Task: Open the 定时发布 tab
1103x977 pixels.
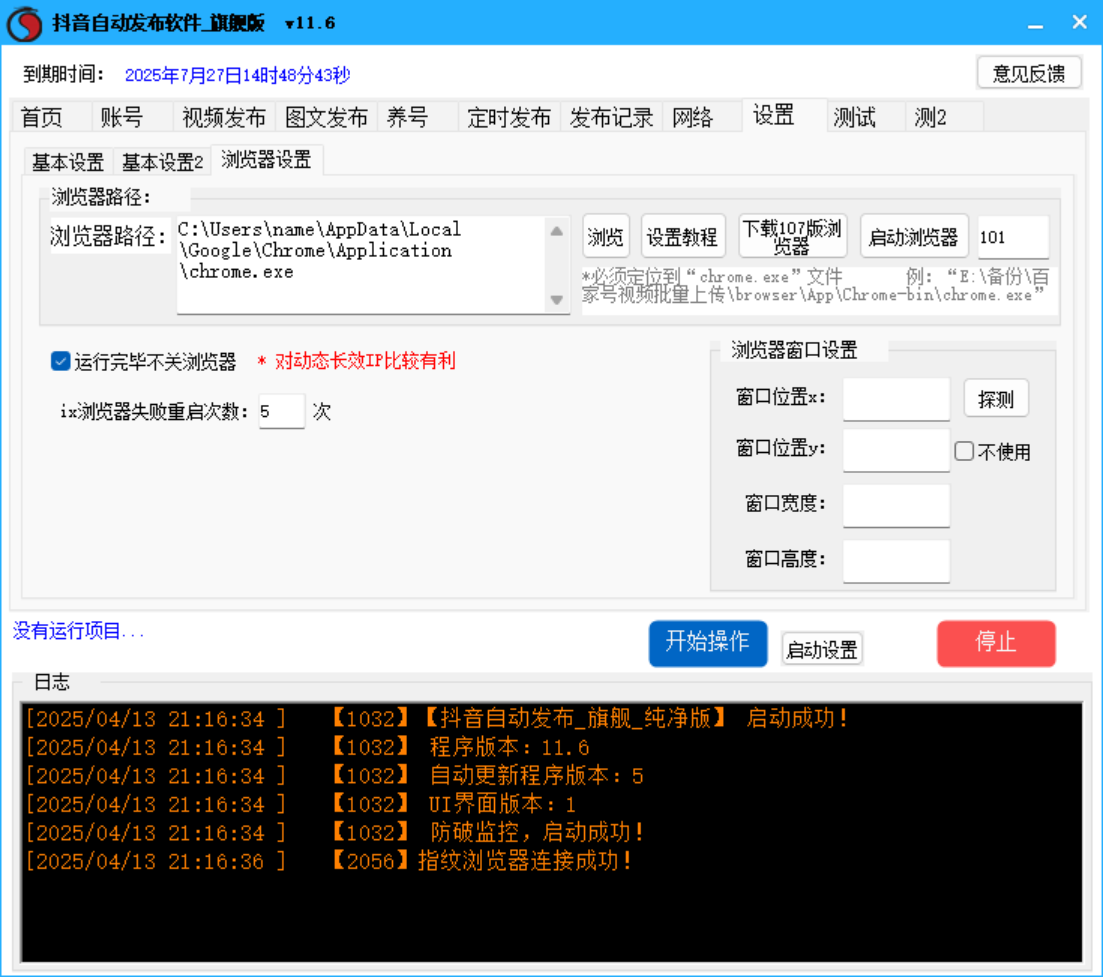Action: (x=509, y=117)
